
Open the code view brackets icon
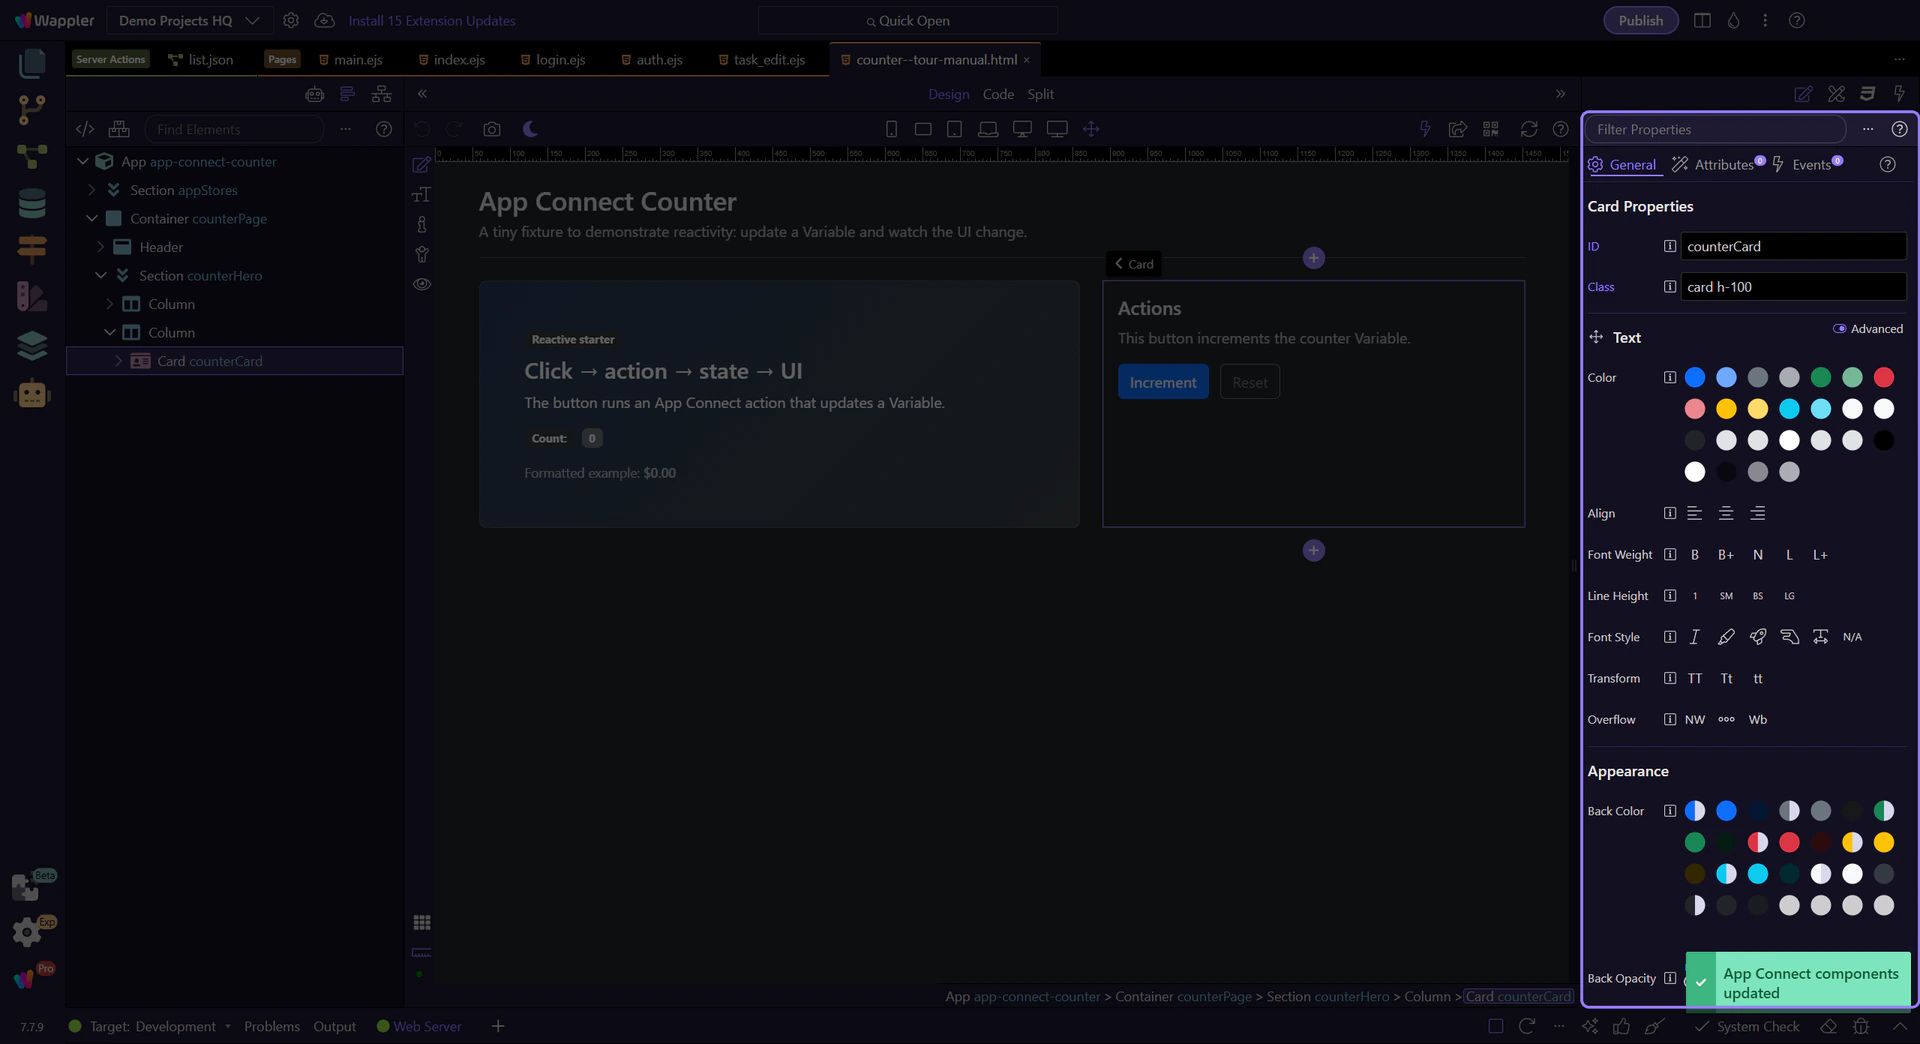[85, 129]
